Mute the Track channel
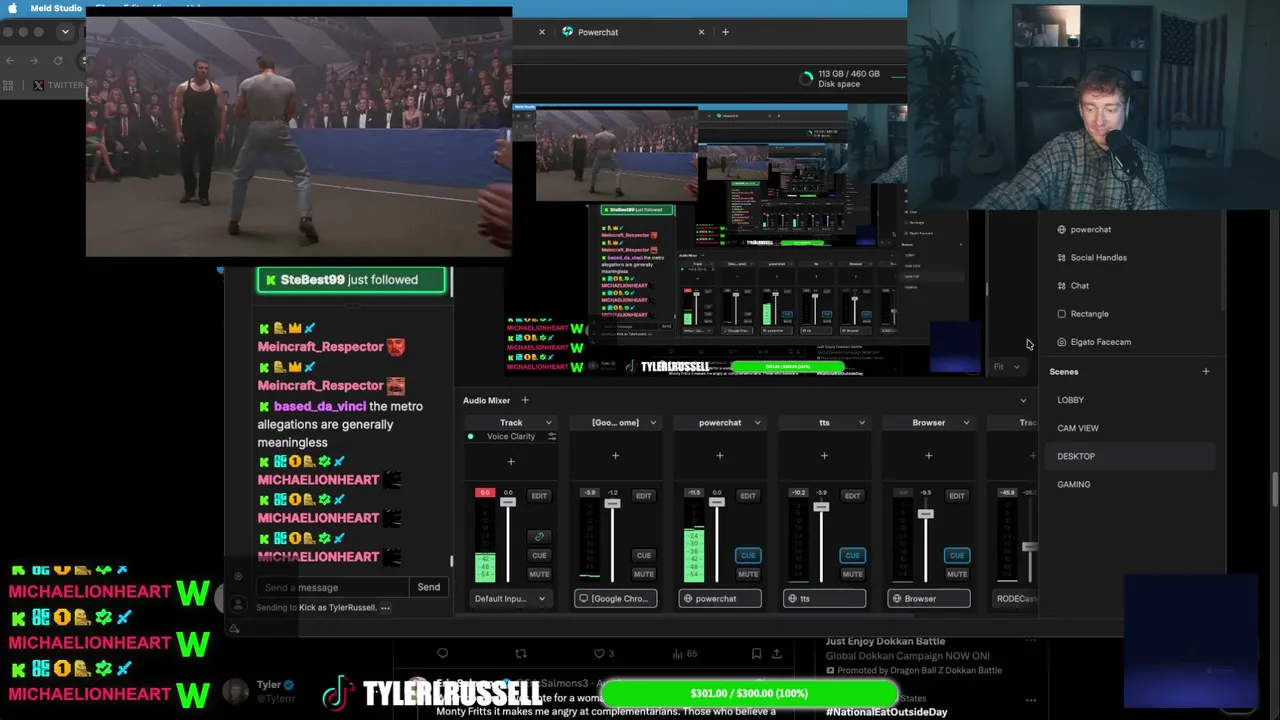 click(x=539, y=574)
